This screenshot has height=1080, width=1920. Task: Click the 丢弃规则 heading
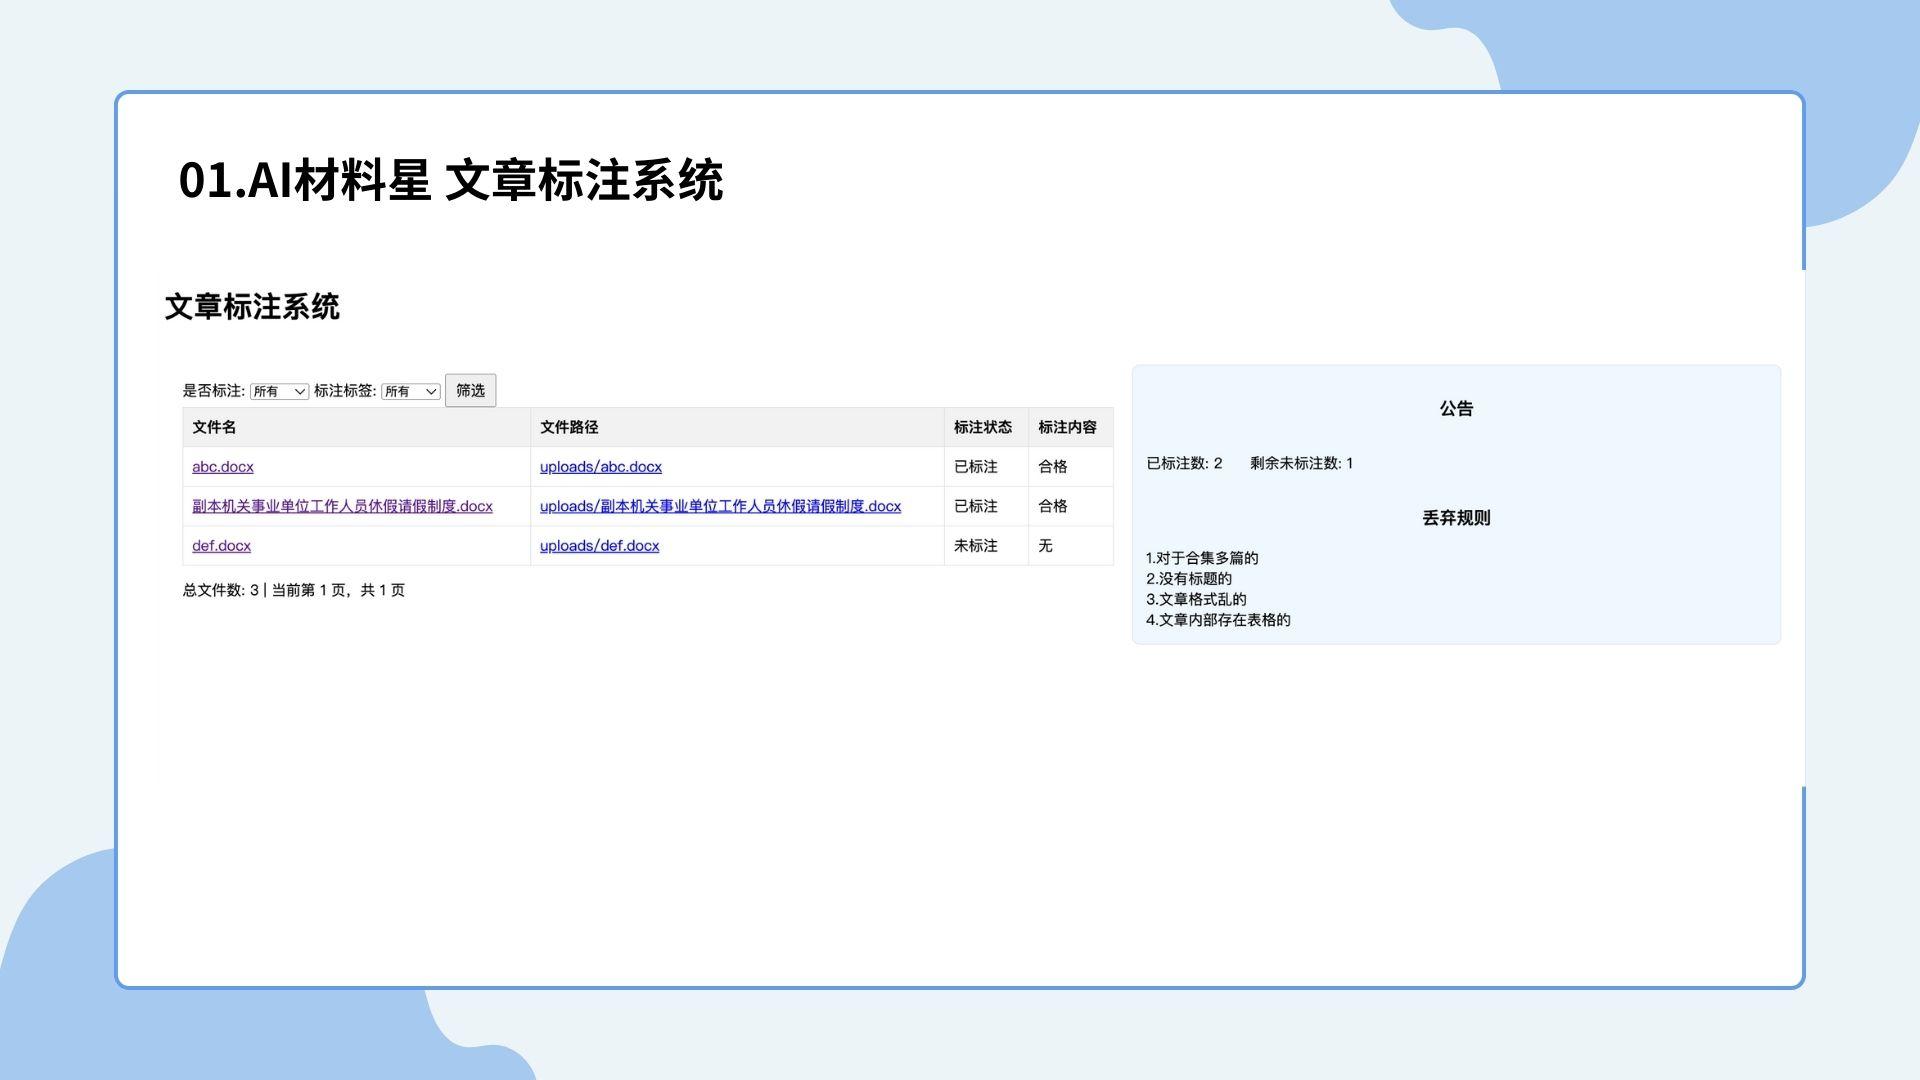[1456, 518]
